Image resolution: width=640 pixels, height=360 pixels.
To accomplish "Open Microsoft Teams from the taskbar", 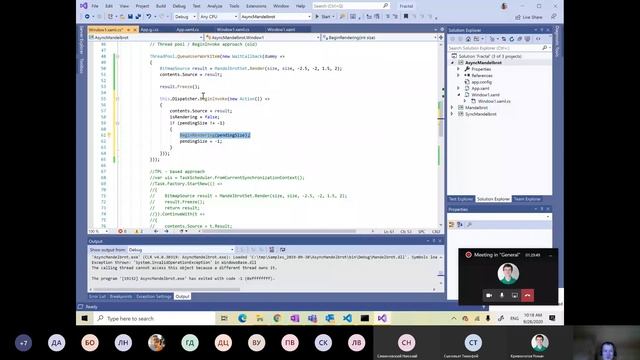I will click(x=312, y=318).
